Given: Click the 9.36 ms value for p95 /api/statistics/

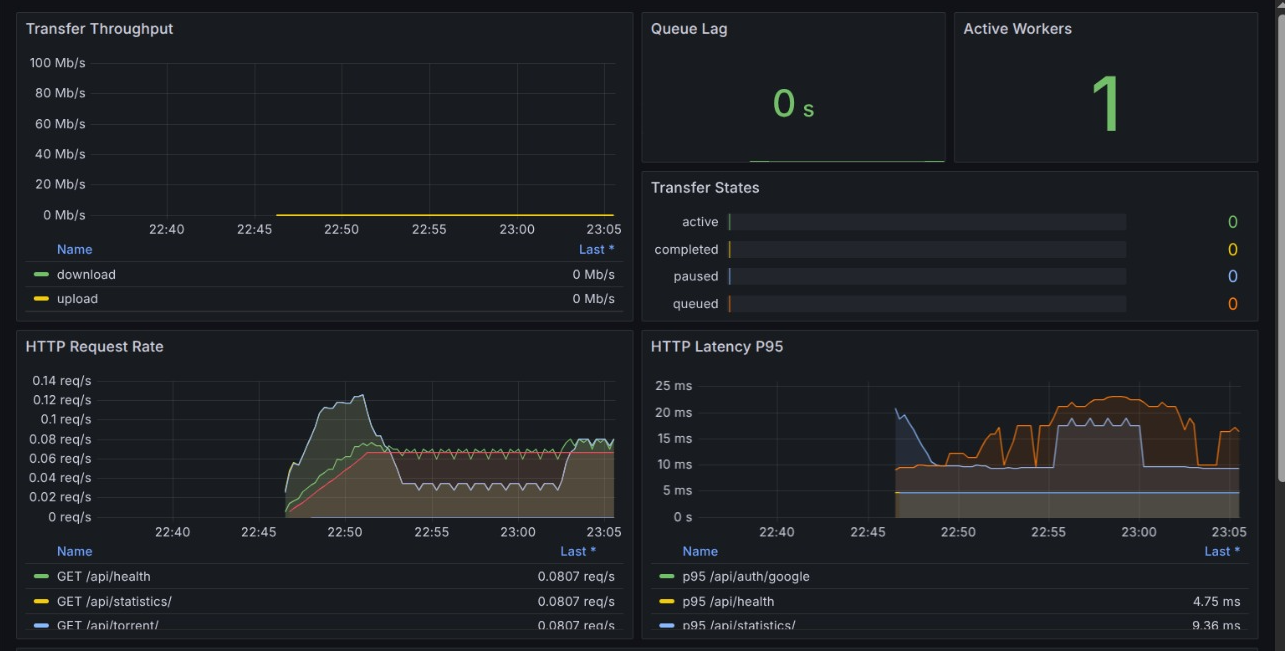Looking at the screenshot, I should [1216, 625].
